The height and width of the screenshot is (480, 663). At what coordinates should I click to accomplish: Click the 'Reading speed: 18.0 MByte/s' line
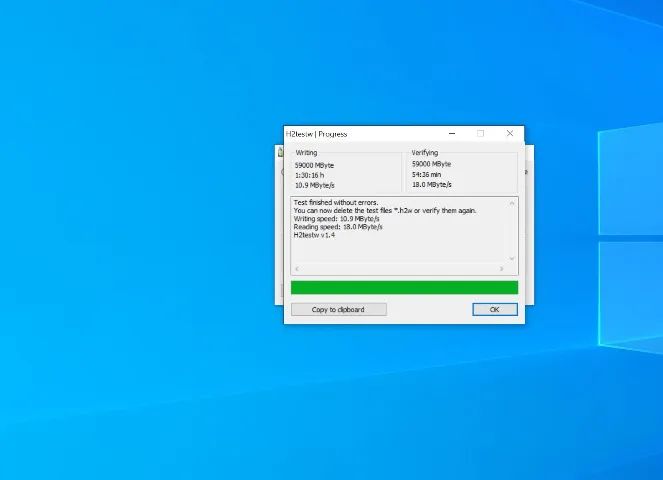tap(338, 227)
